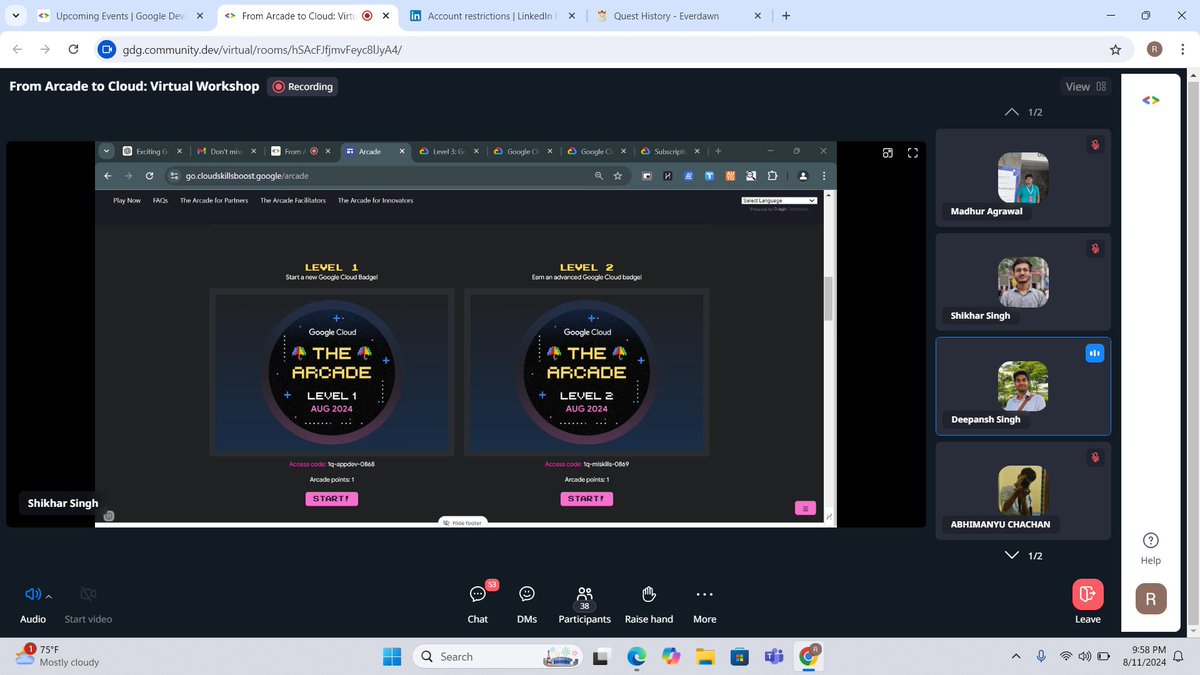Click muted mic icon on Madhur Agrawal tile
Image resolution: width=1200 pixels, height=675 pixels.
pos(1095,145)
